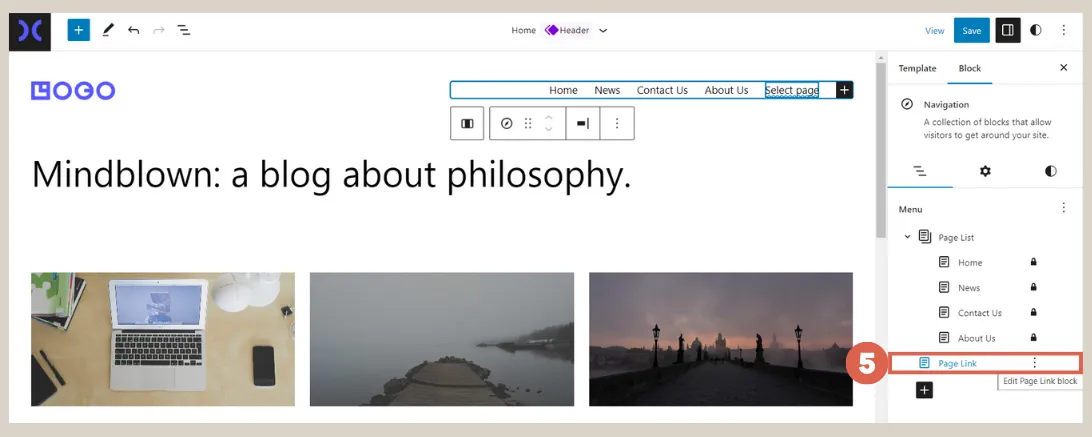This screenshot has height=437, width=1092.
Task: Select the Home item in Page List
Action: (969, 263)
